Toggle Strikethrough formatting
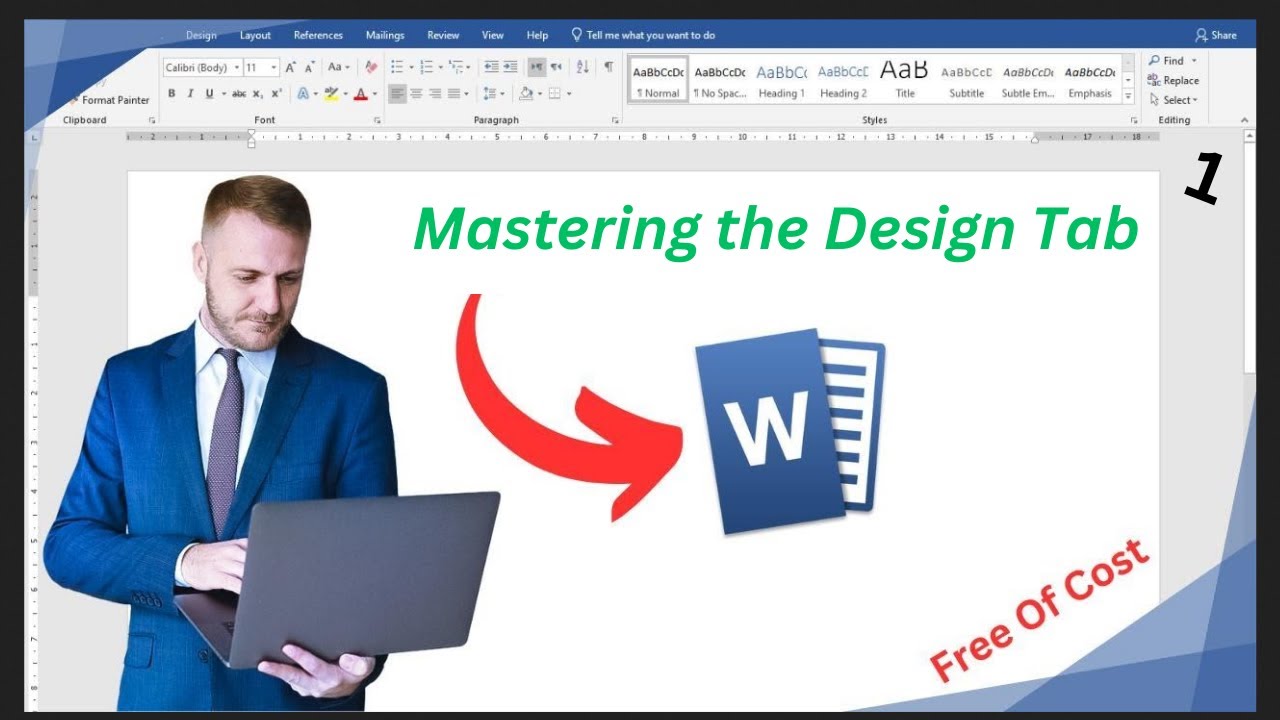Image resolution: width=1280 pixels, height=720 pixels. pos(239,94)
